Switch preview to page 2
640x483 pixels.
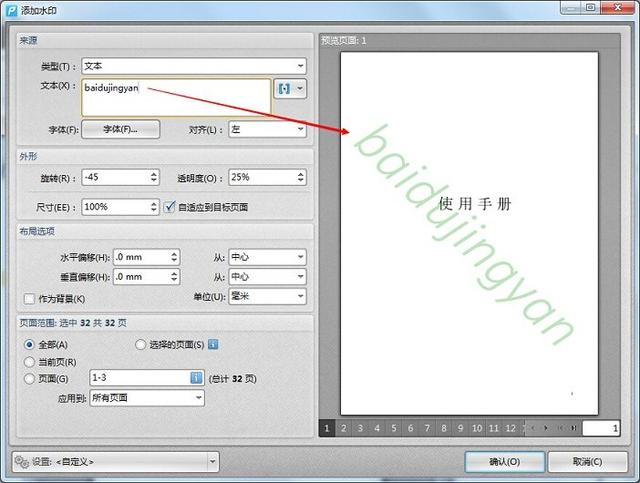[343, 428]
